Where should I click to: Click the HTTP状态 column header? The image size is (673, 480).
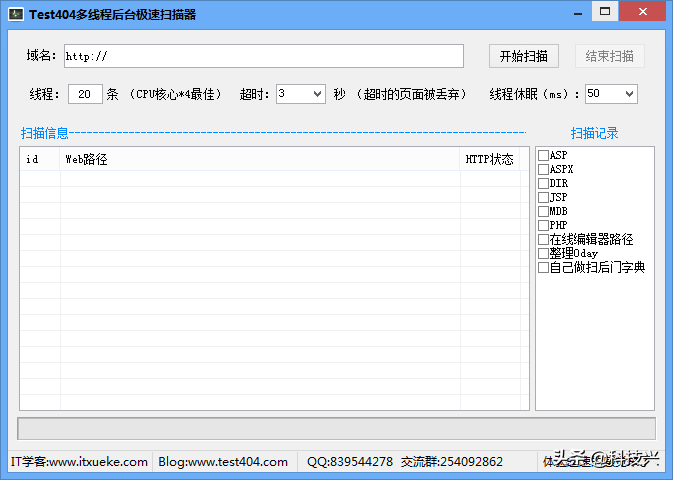coord(490,159)
